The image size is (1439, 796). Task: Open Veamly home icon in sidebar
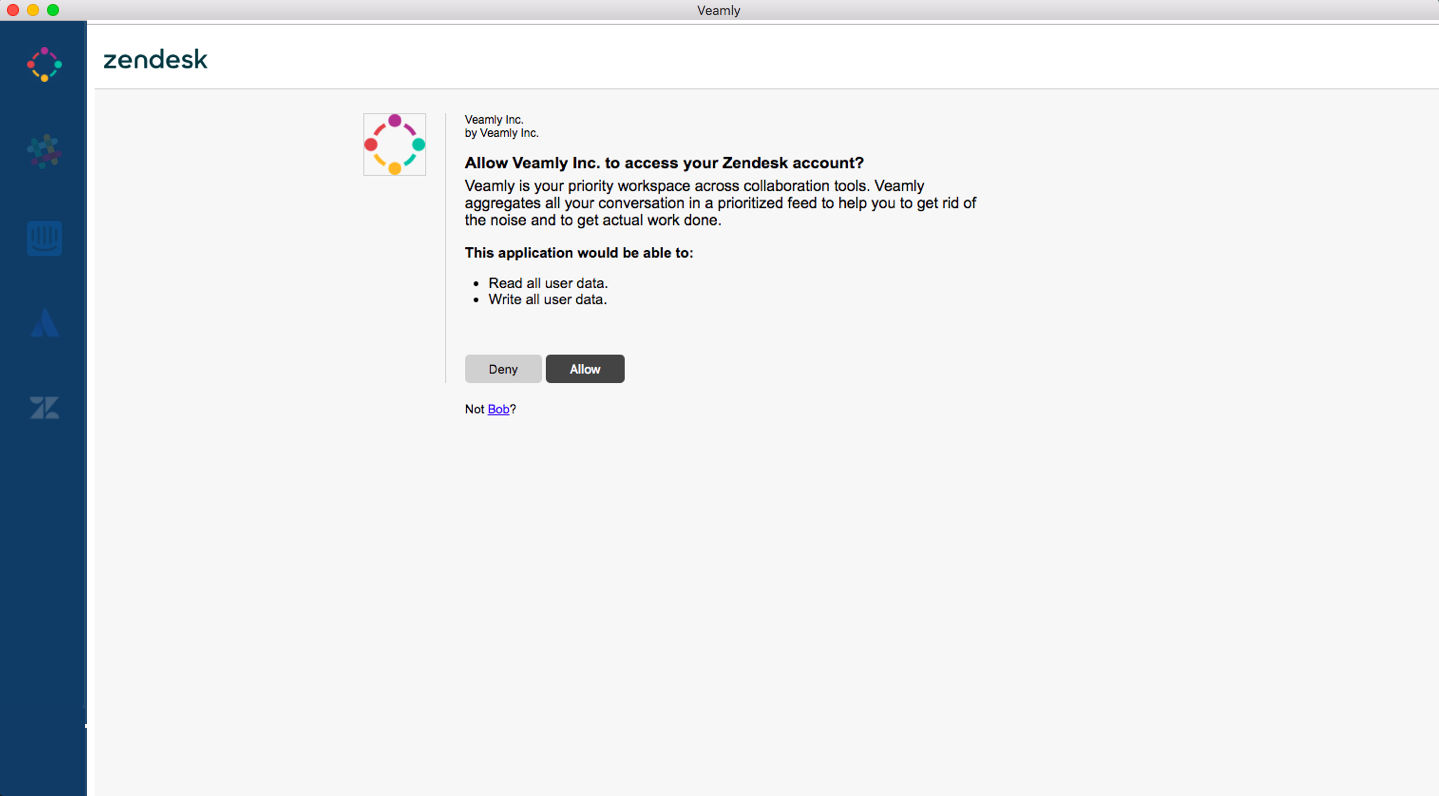(x=44, y=64)
